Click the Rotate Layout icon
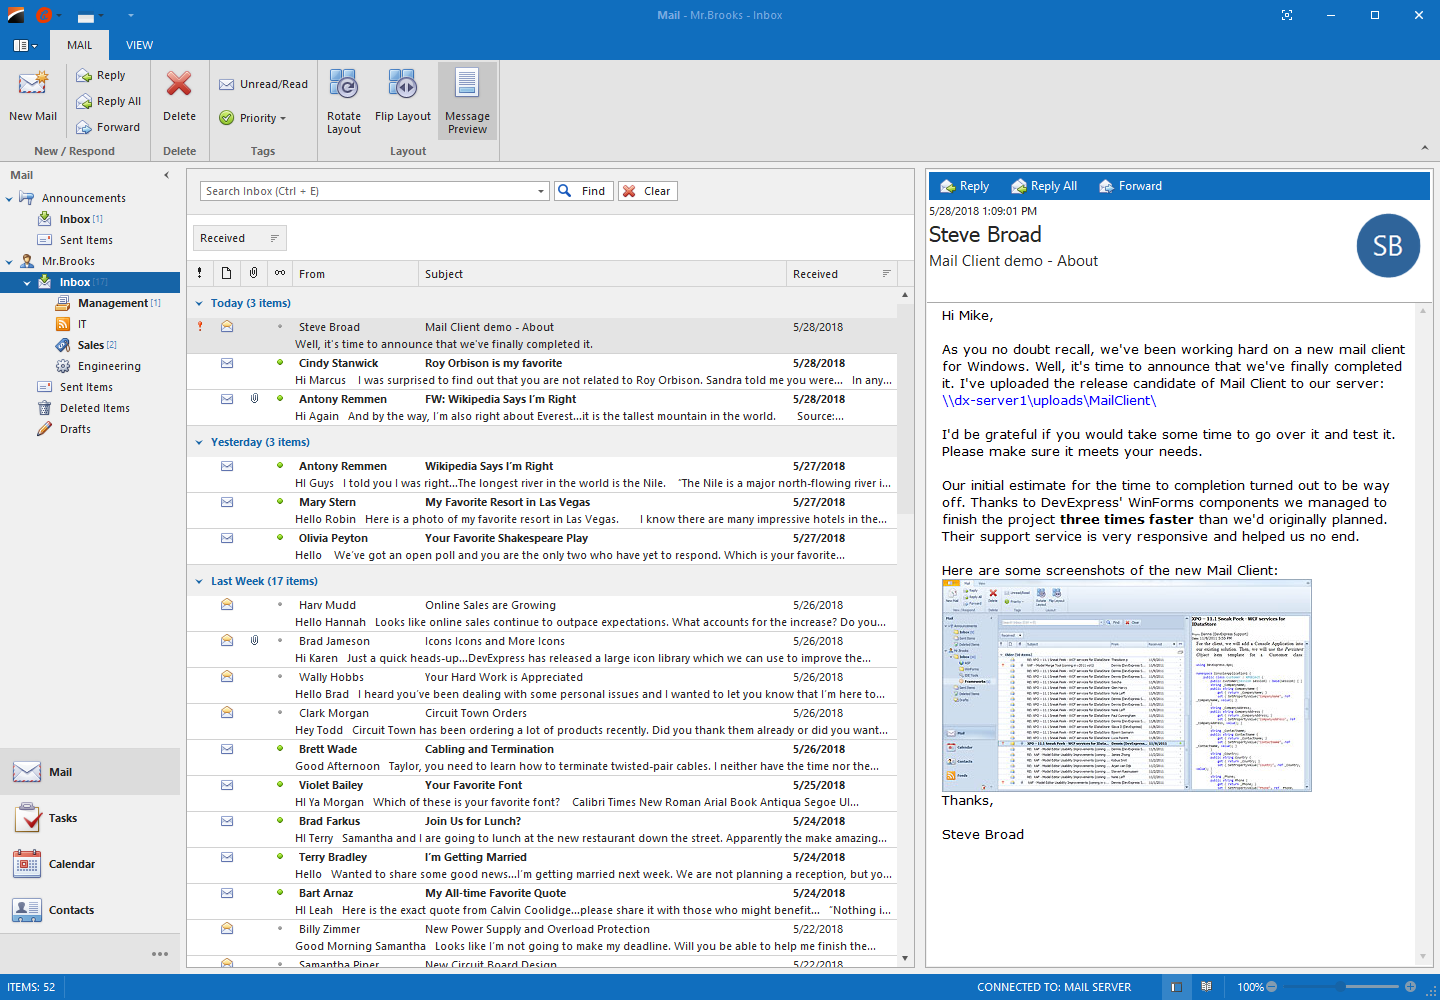Image resolution: width=1440 pixels, height=1000 pixels. [x=343, y=86]
